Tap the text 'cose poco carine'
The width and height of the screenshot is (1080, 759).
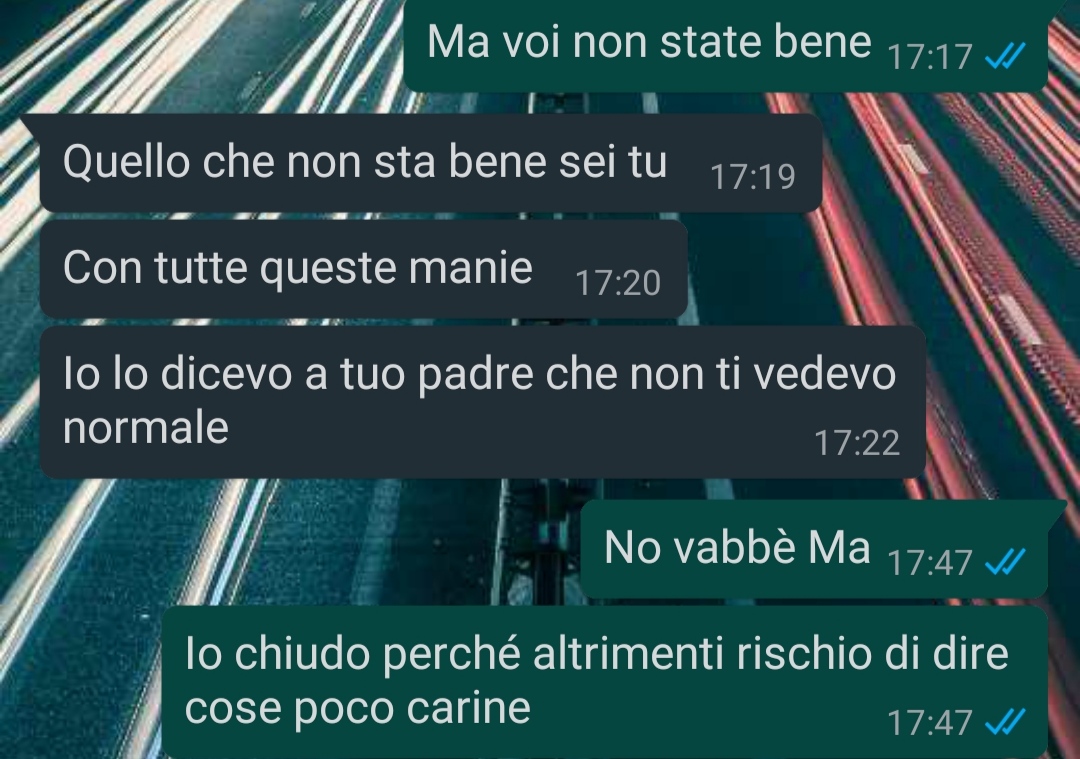click(357, 708)
